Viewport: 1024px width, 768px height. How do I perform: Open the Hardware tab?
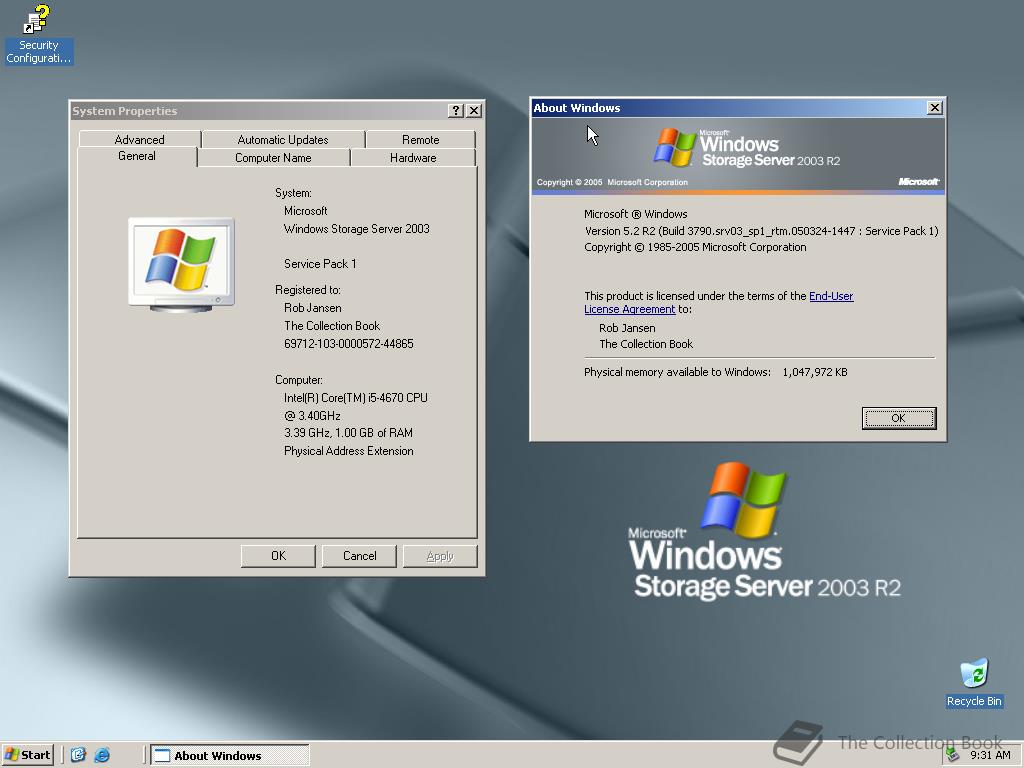(x=413, y=157)
